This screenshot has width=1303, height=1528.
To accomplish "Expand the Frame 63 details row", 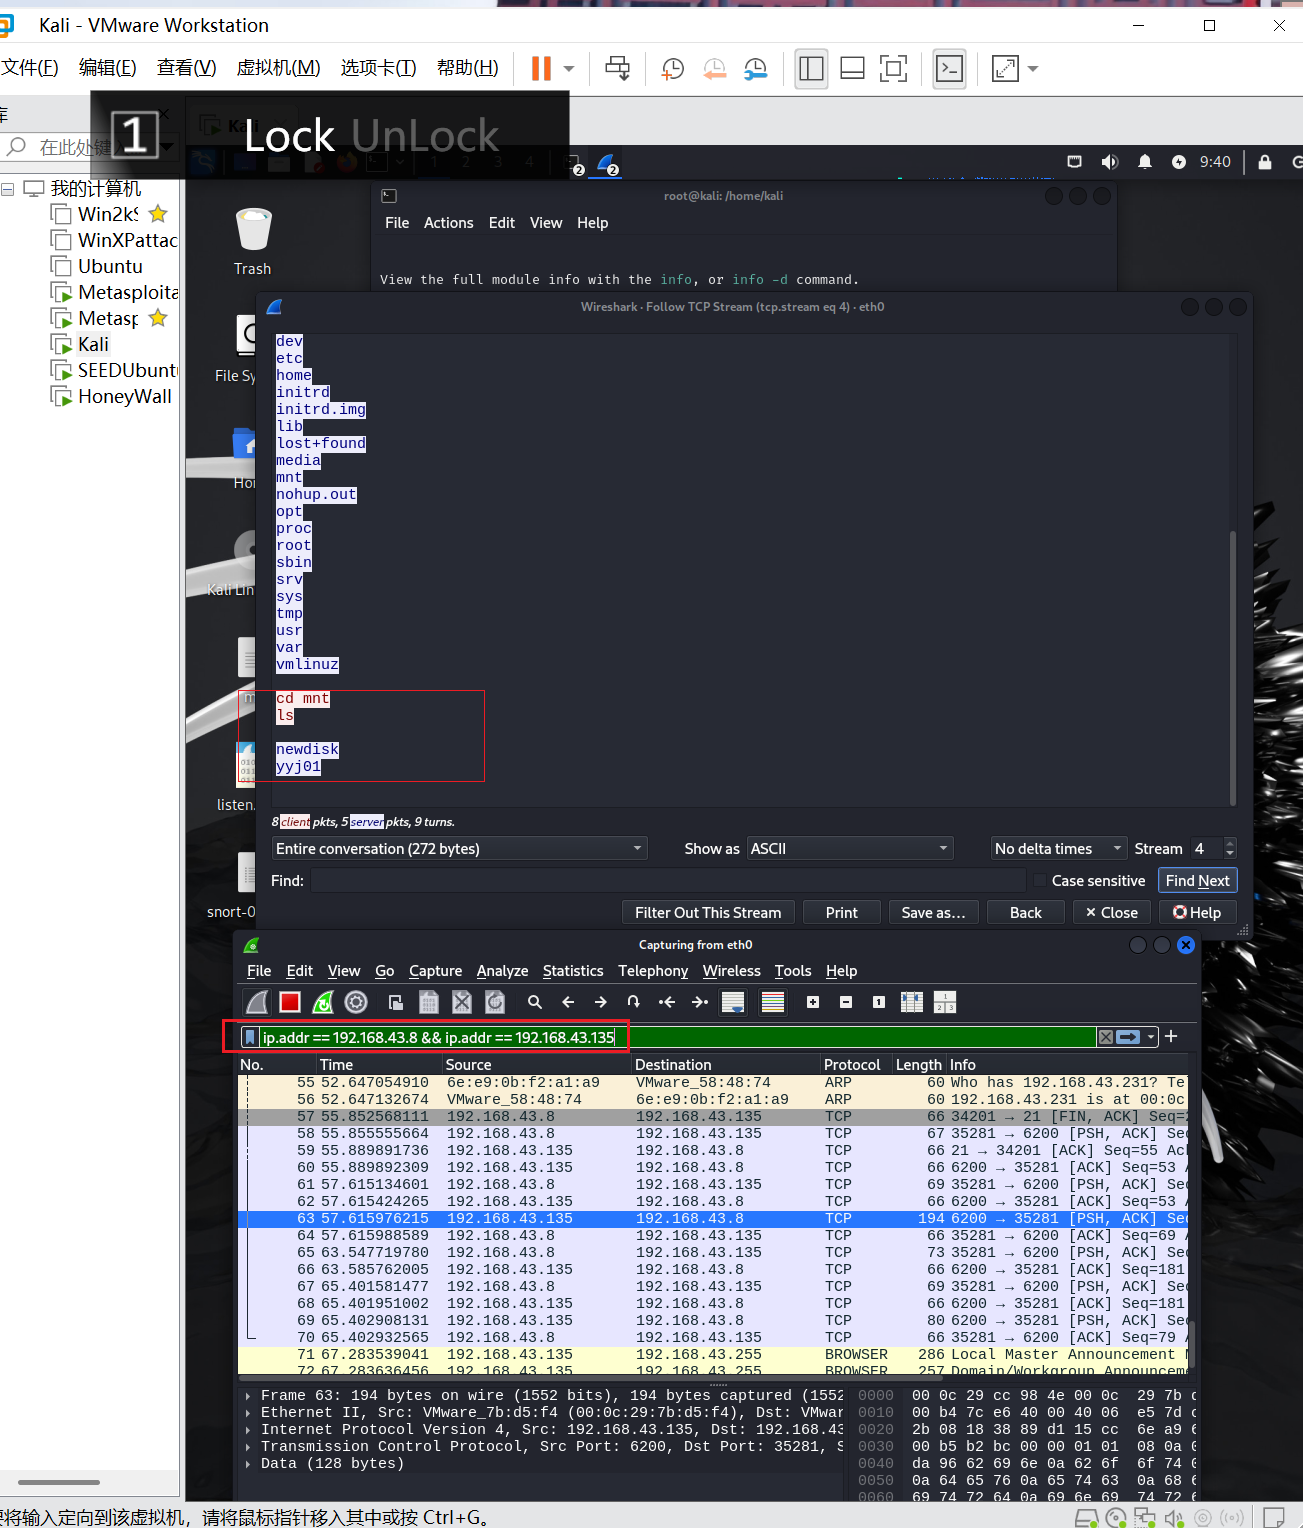I will click(x=248, y=1396).
